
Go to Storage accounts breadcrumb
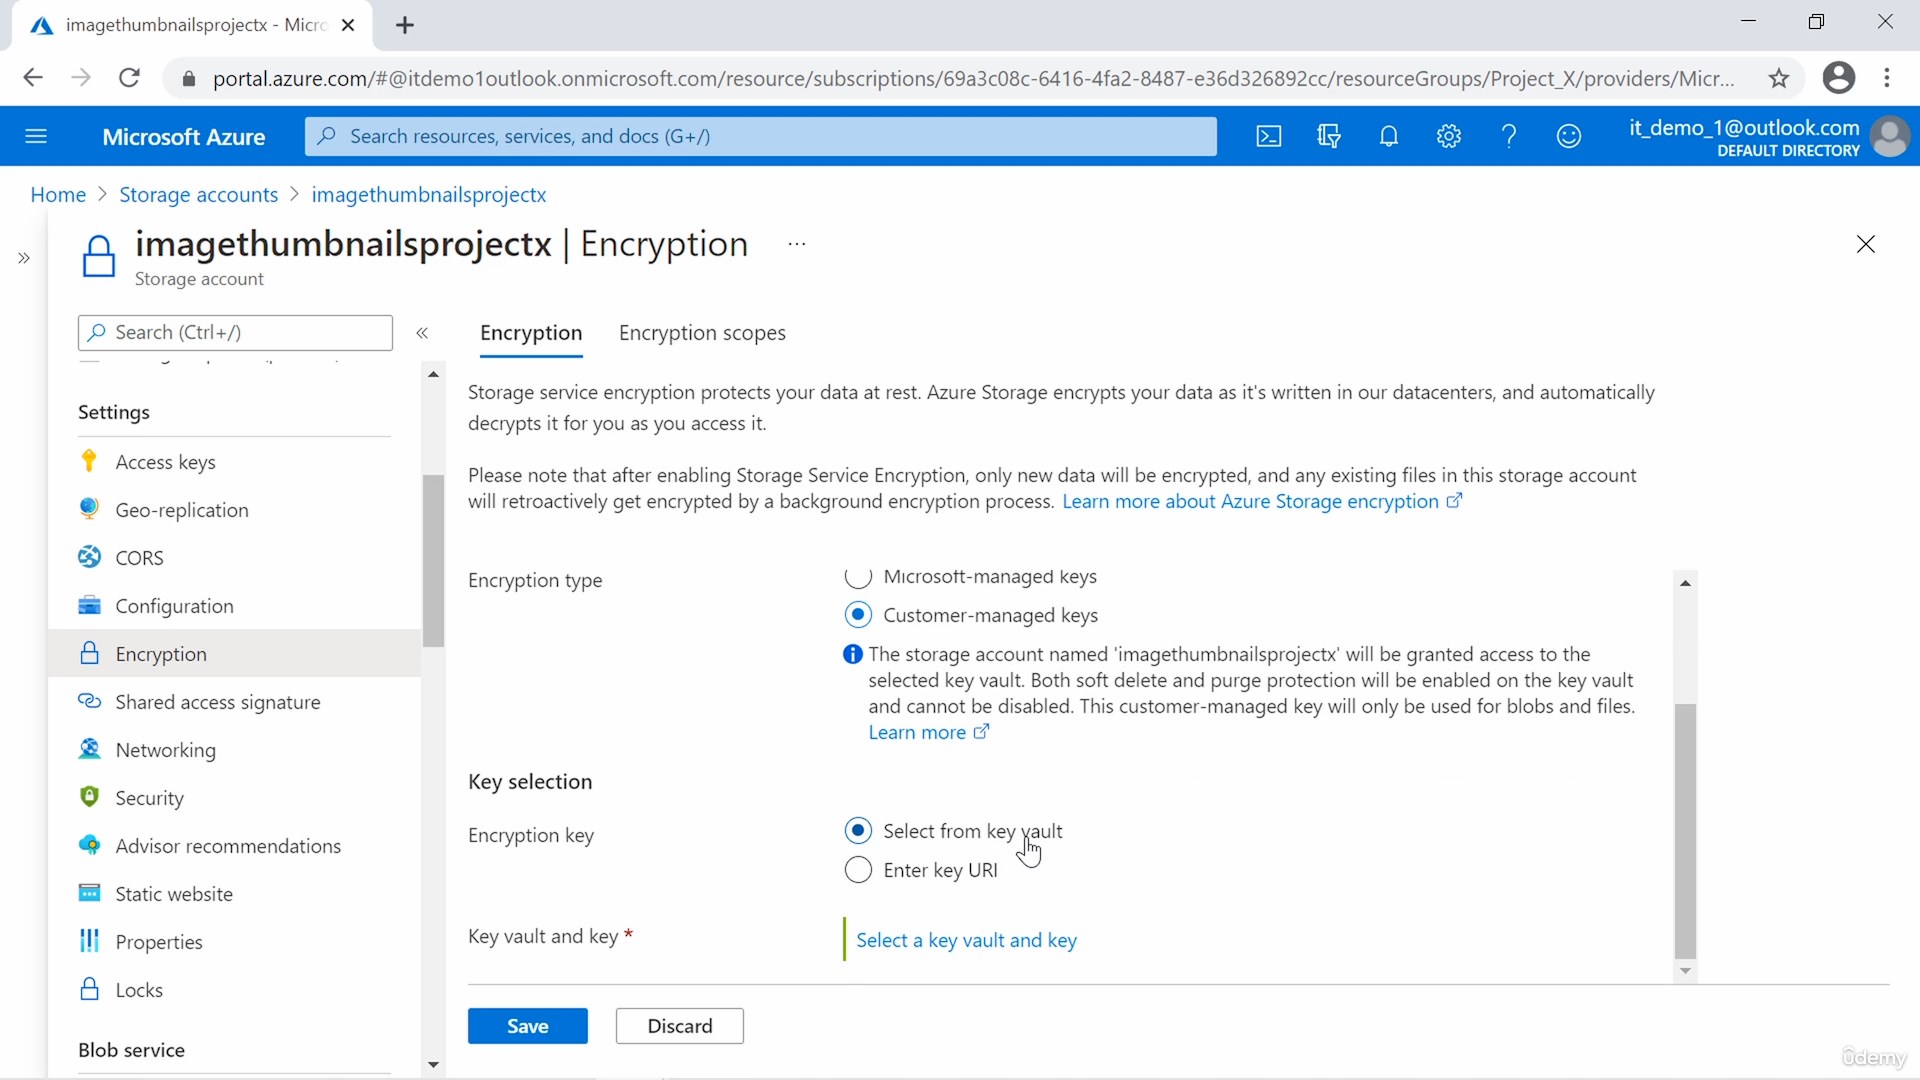(199, 194)
